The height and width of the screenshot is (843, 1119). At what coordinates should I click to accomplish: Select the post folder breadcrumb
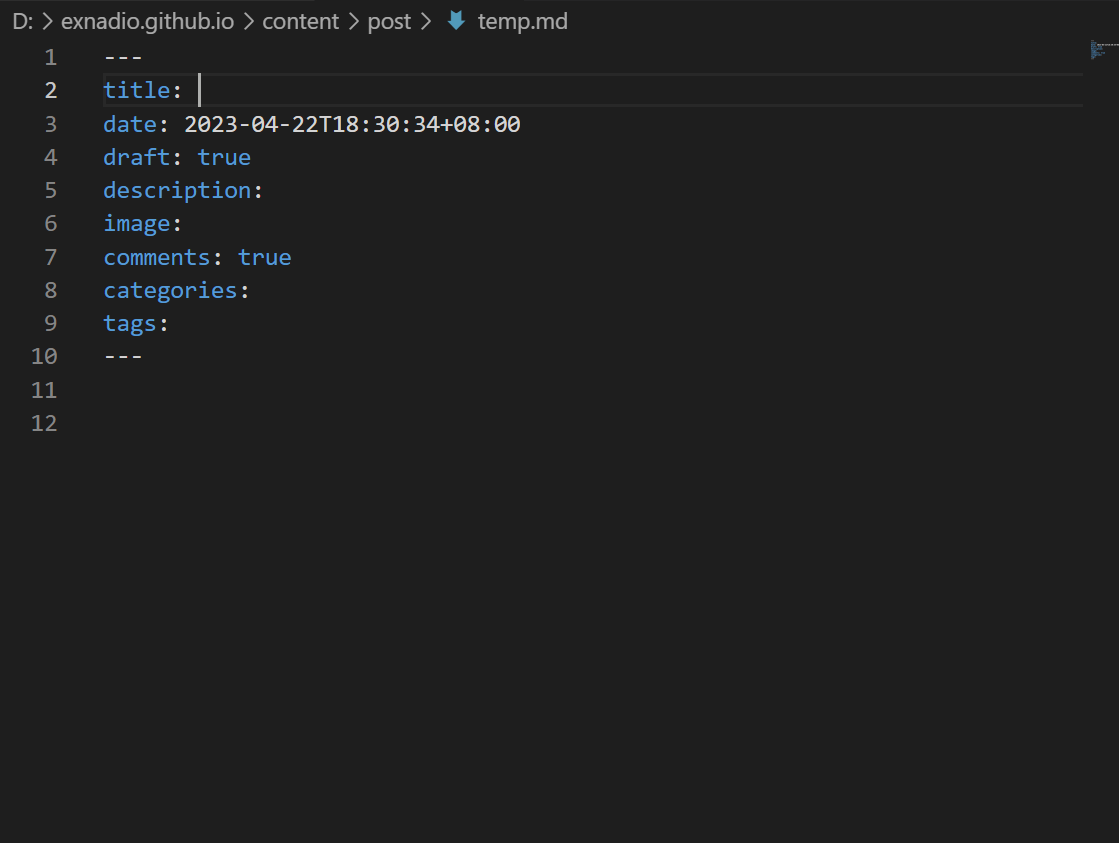[389, 21]
